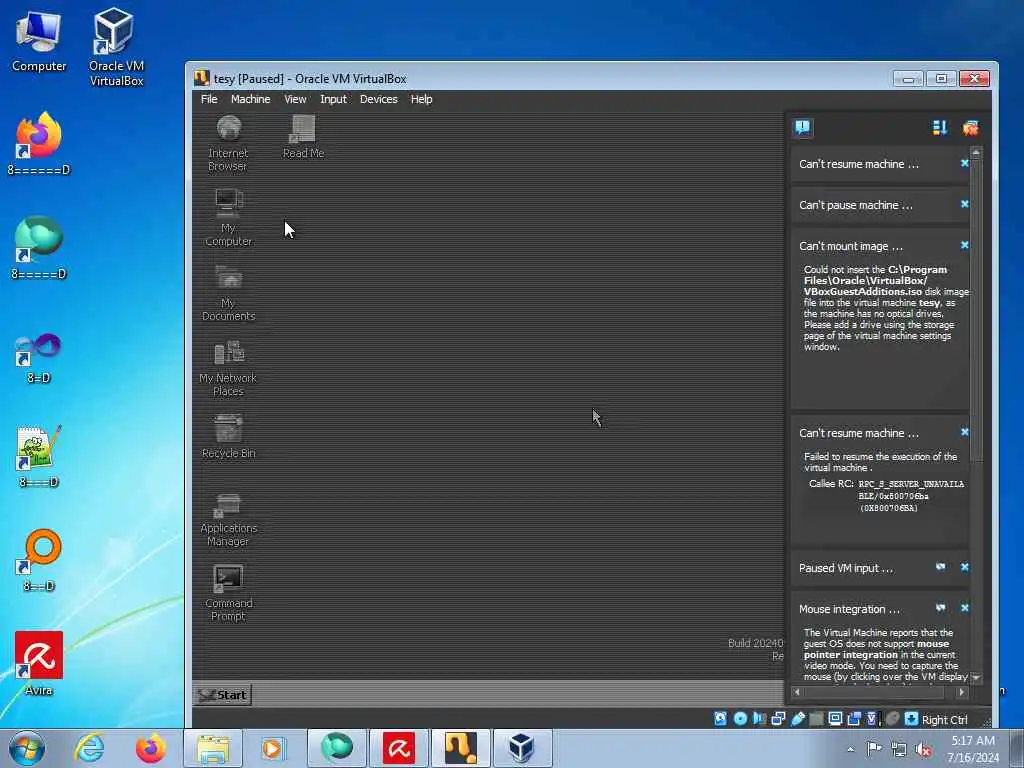Click the network adapters status icon
This screenshot has height=768, width=1024.
(x=778, y=719)
